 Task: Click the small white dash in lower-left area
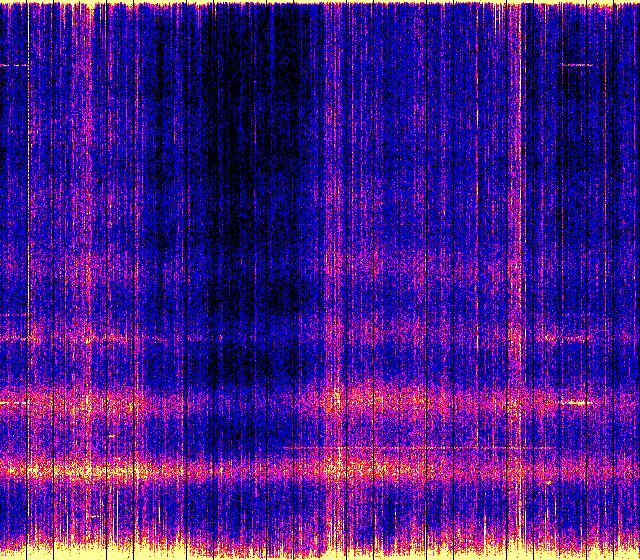pos(96,516)
